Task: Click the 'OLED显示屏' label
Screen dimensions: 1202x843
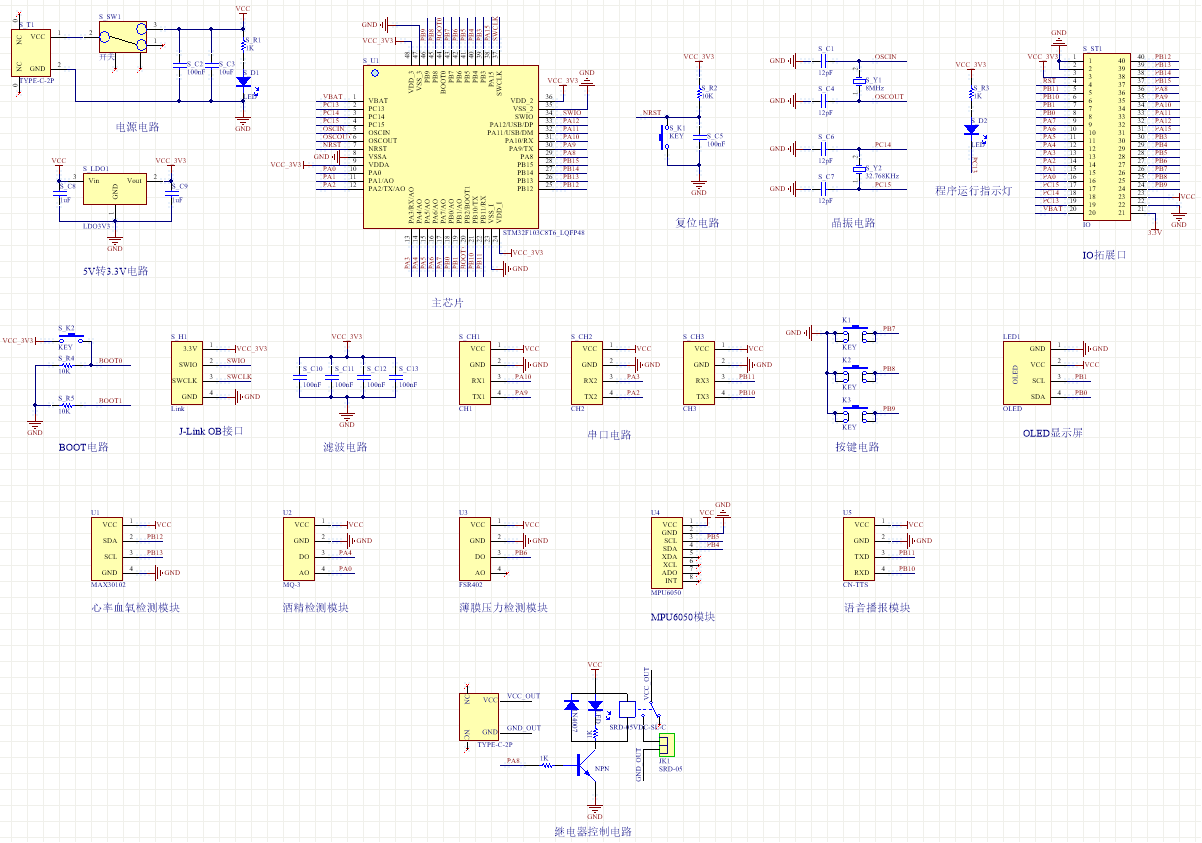Action: click(1052, 433)
